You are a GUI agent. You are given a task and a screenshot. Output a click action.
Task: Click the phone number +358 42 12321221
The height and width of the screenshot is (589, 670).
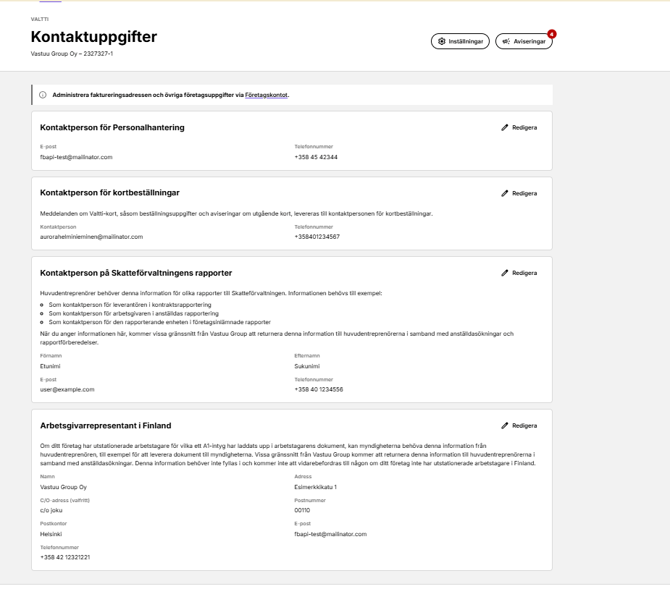(x=65, y=557)
